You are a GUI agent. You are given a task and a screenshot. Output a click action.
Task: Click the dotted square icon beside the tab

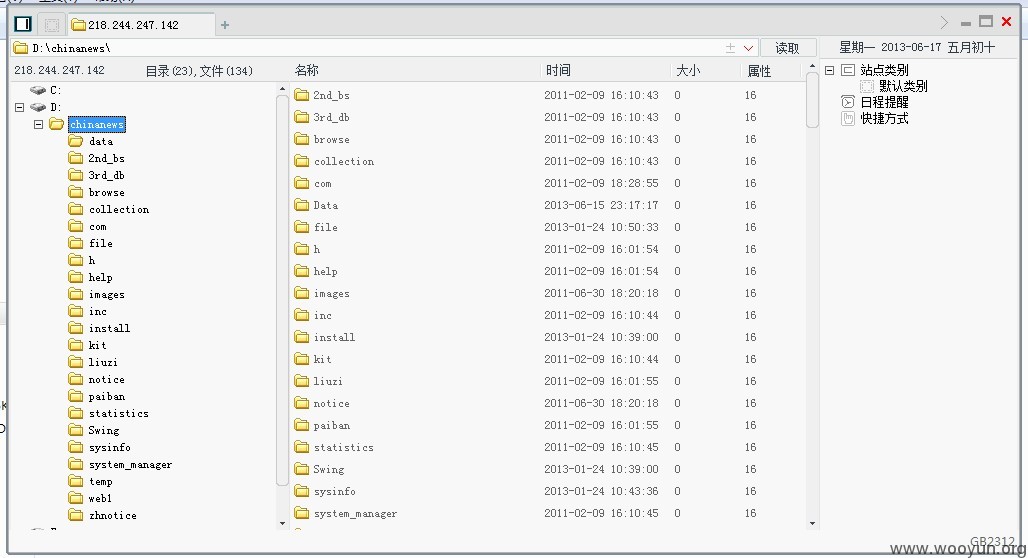[x=52, y=25]
